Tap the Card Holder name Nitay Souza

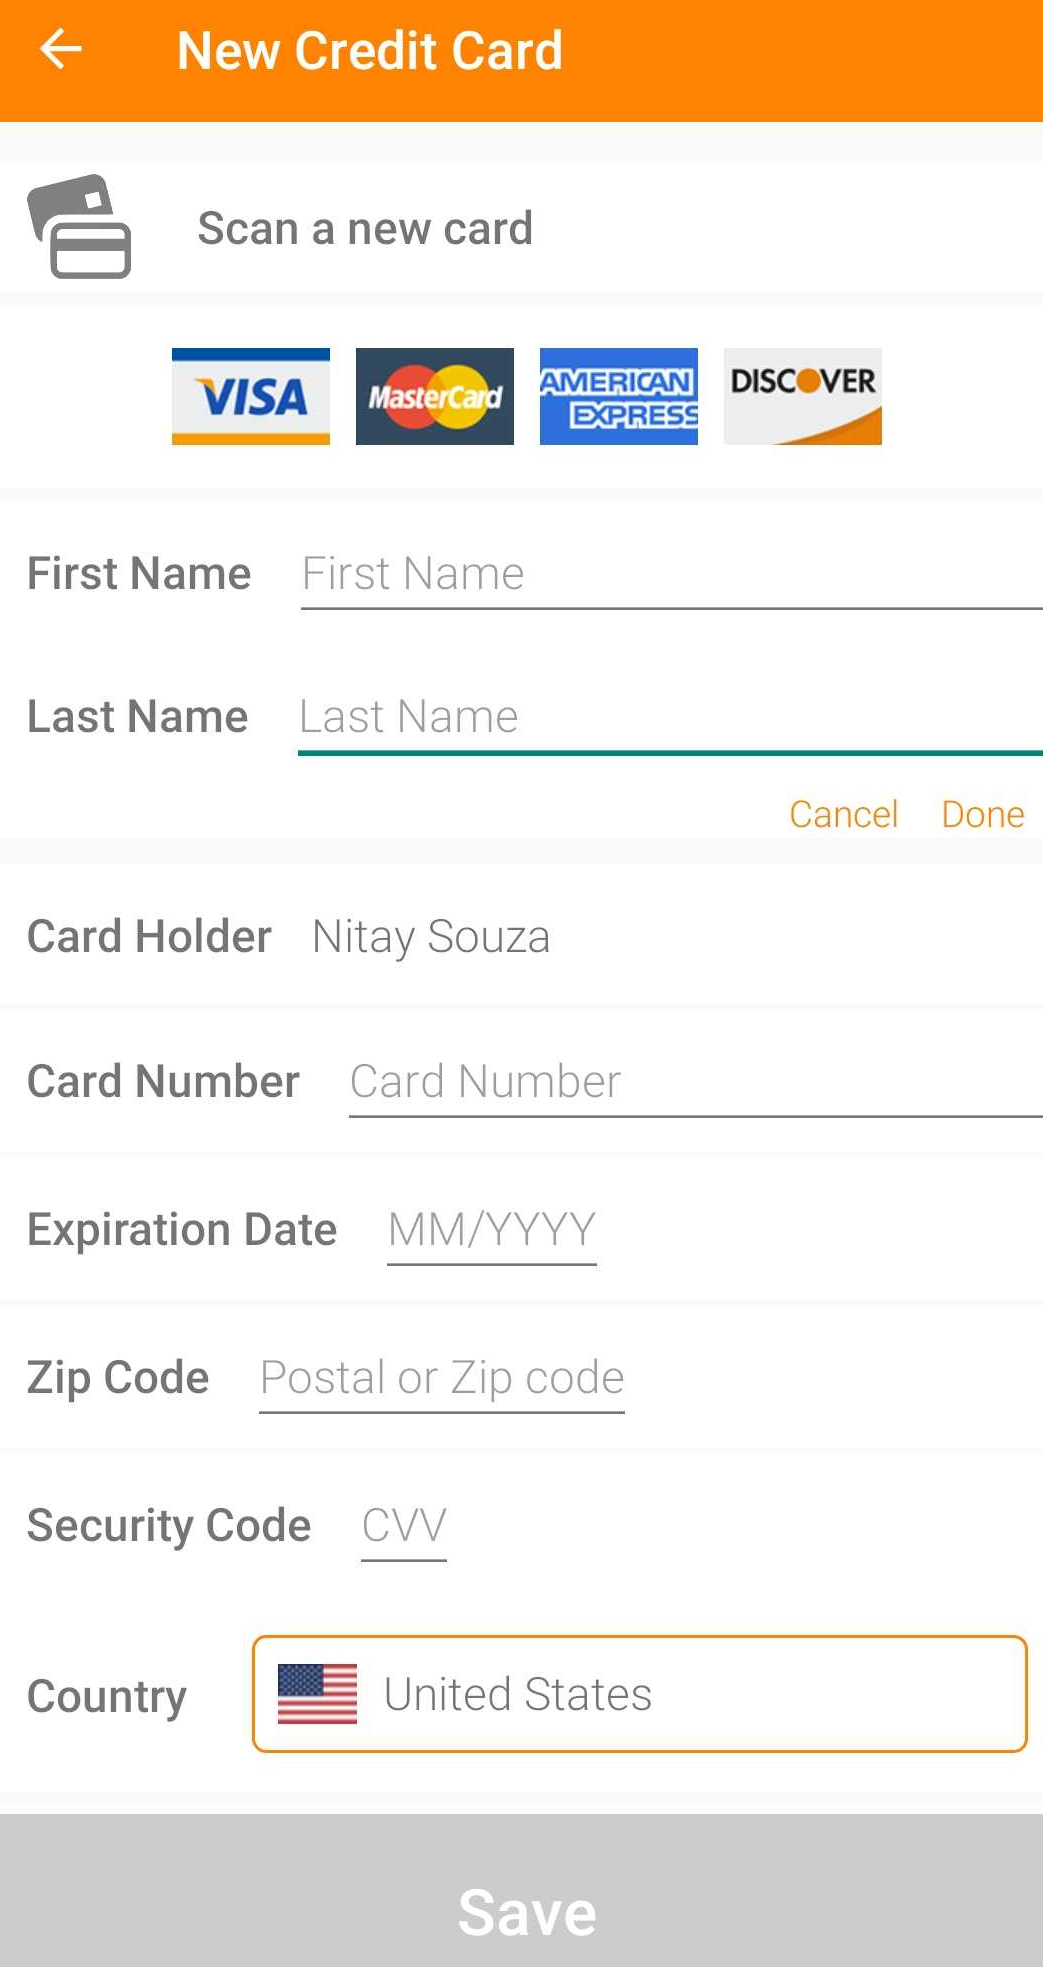click(x=431, y=937)
